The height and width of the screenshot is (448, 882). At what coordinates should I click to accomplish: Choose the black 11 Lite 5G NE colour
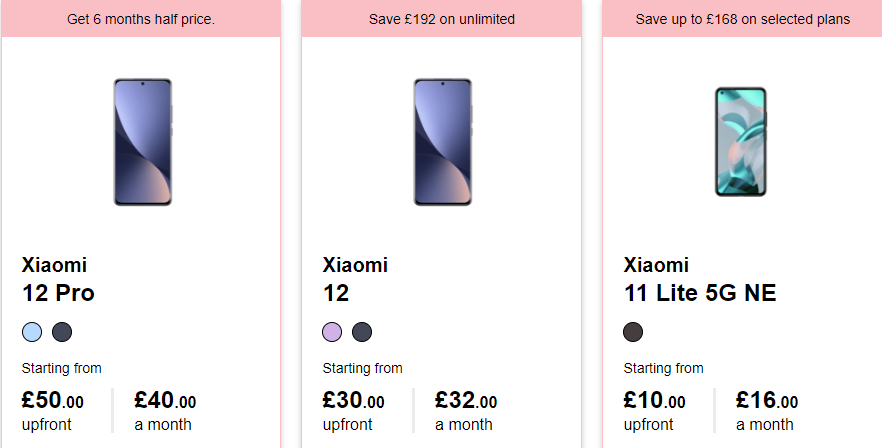[x=633, y=332]
